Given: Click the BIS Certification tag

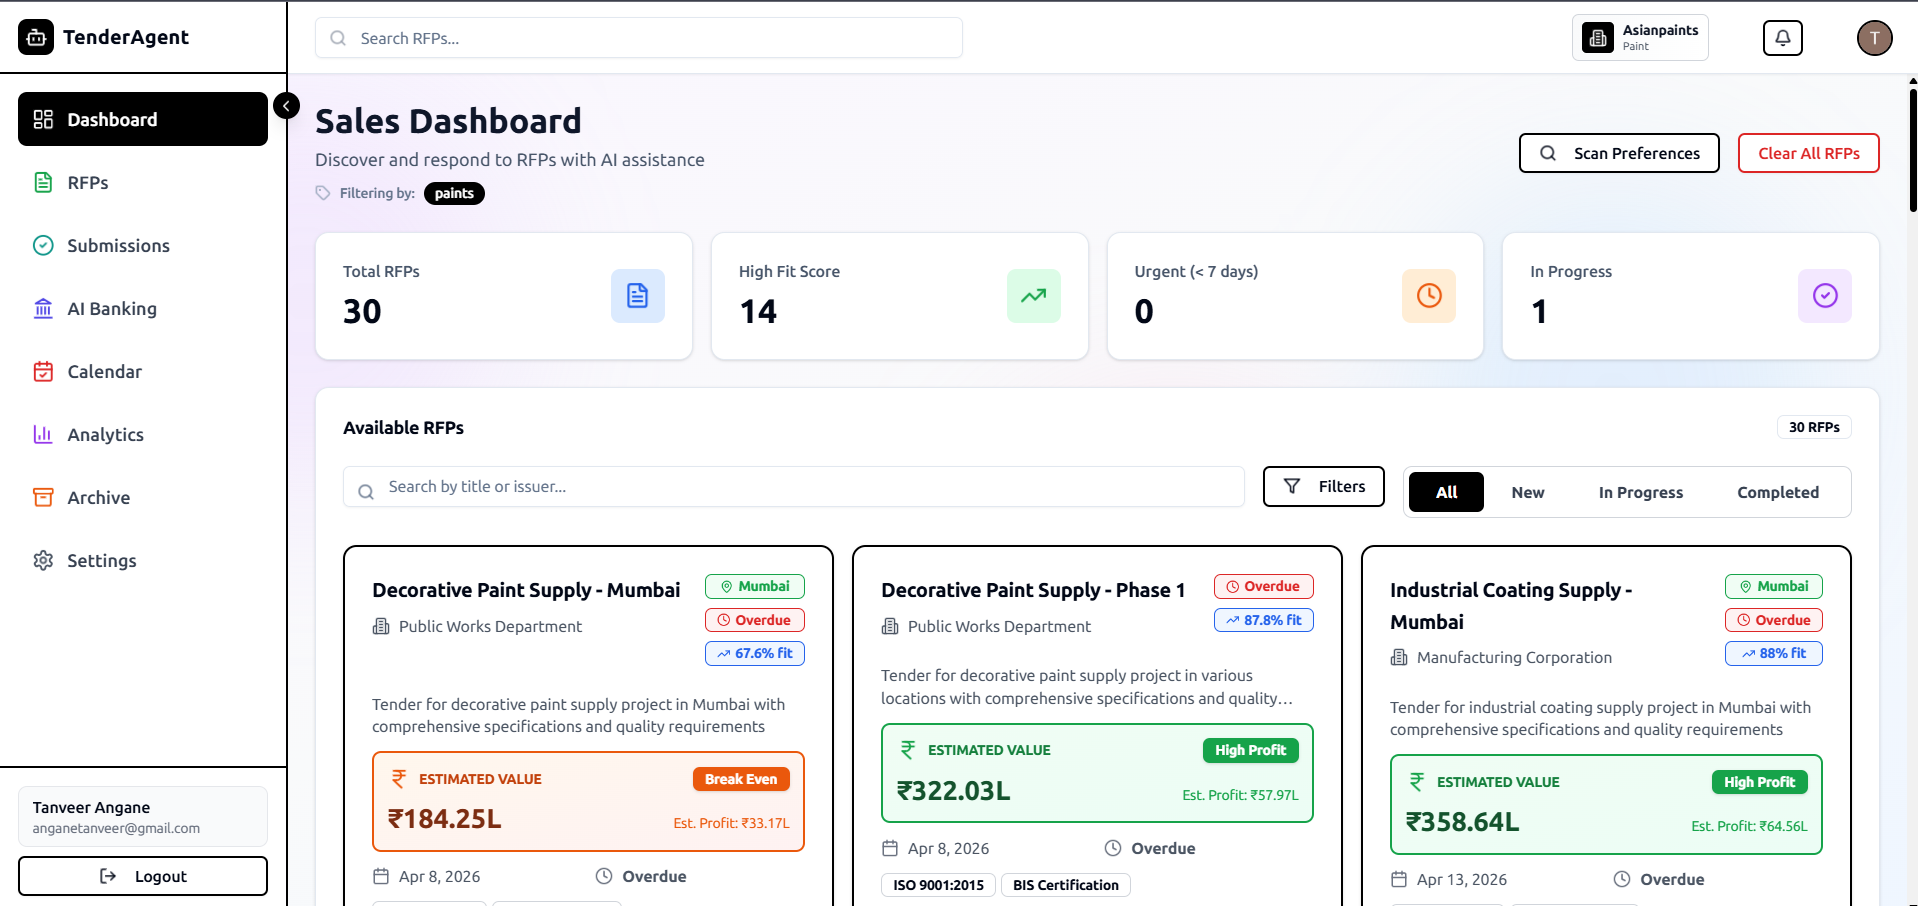Looking at the screenshot, I should coord(1066,885).
